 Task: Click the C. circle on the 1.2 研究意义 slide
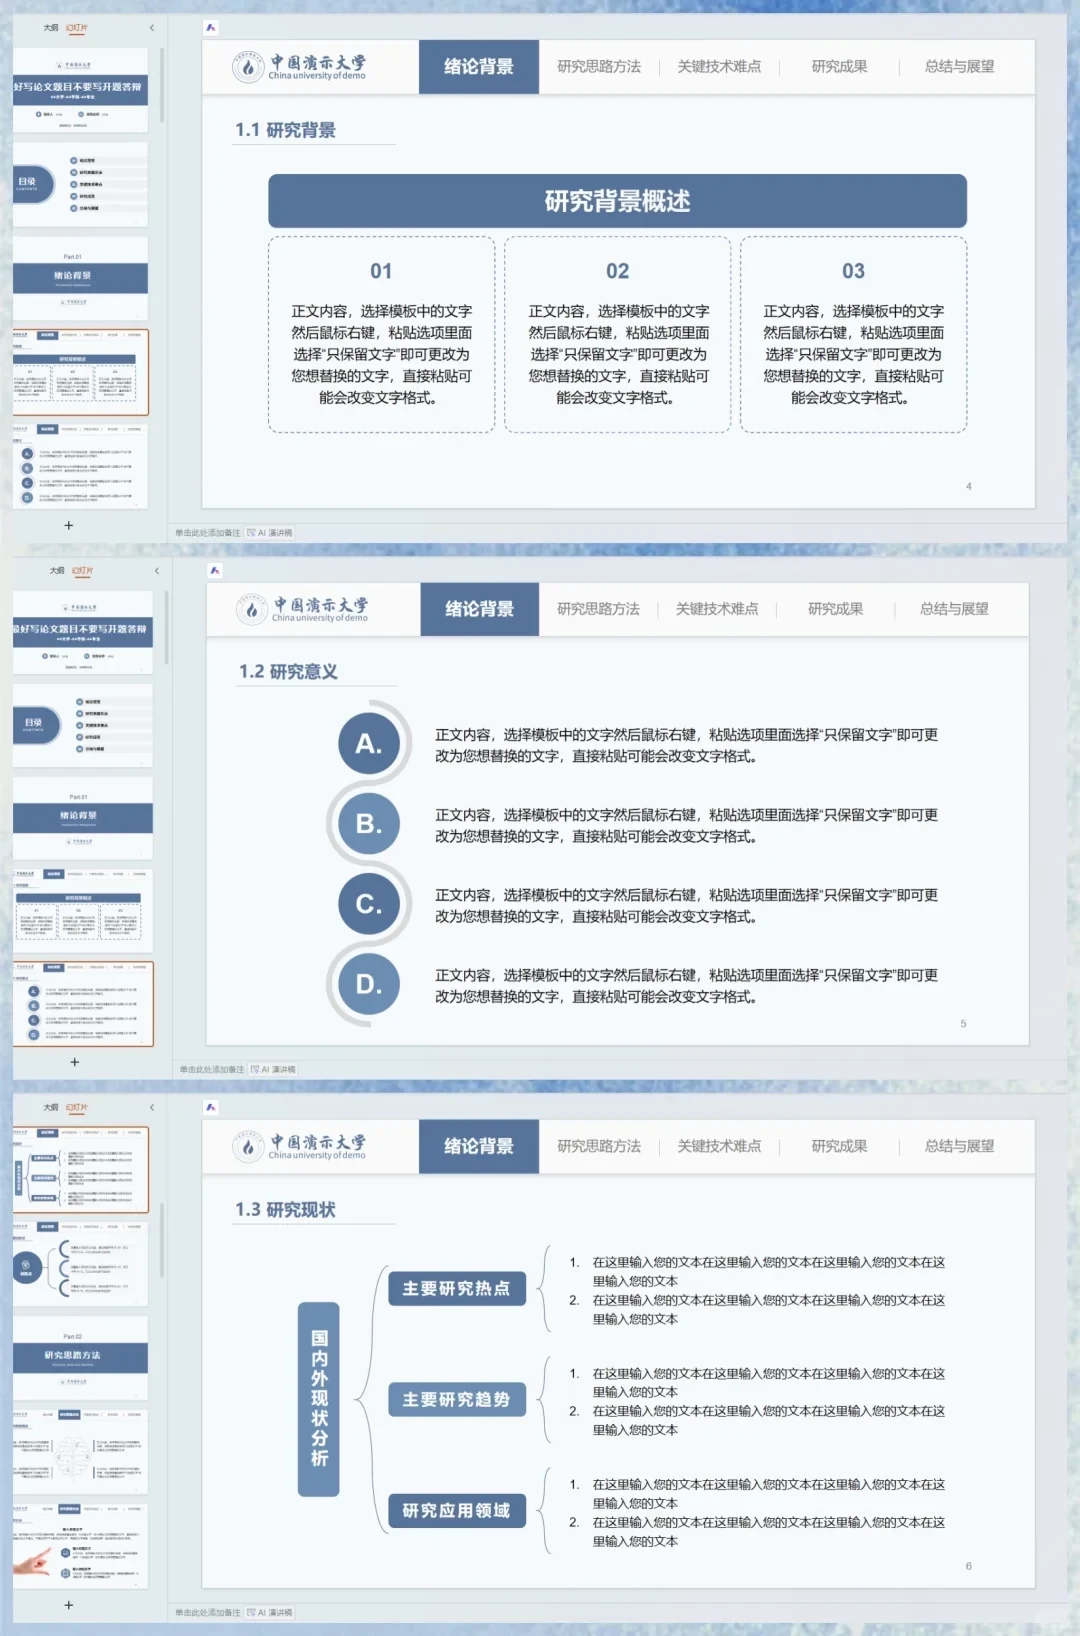click(x=369, y=904)
